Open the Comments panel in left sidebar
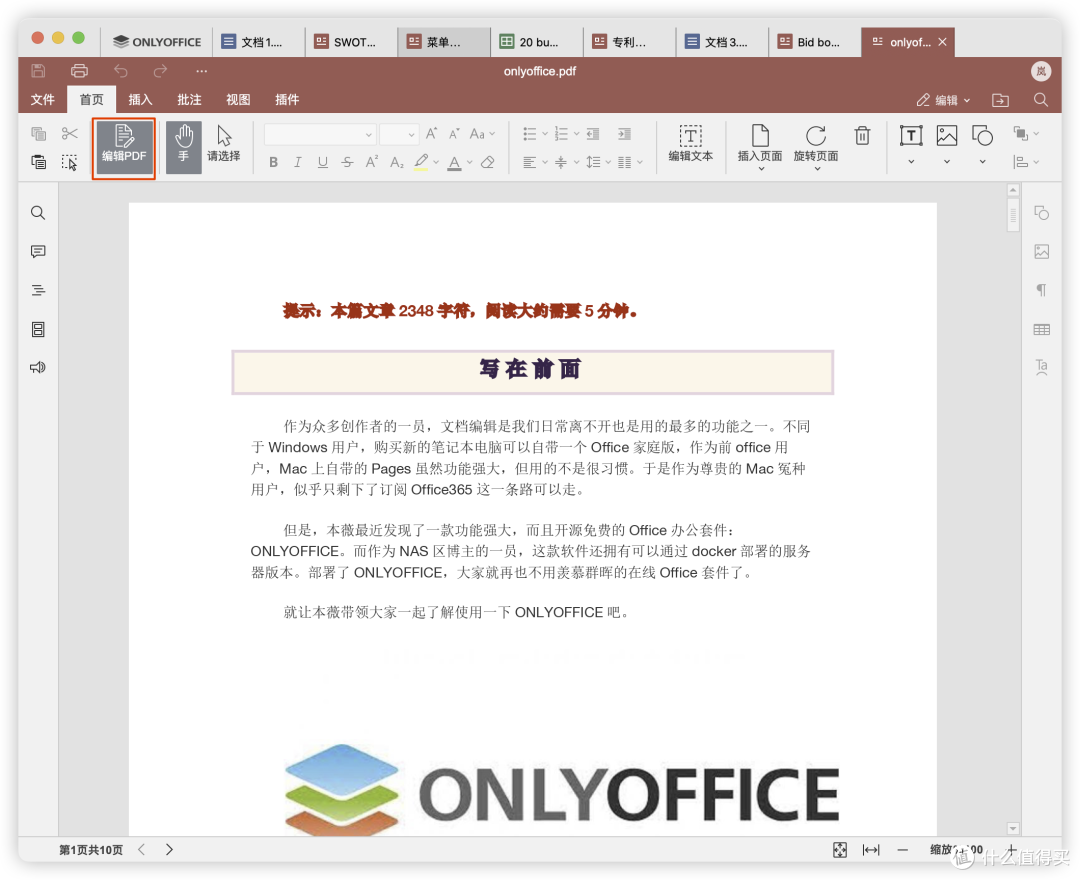1080x880 pixels. pos(39,251)
